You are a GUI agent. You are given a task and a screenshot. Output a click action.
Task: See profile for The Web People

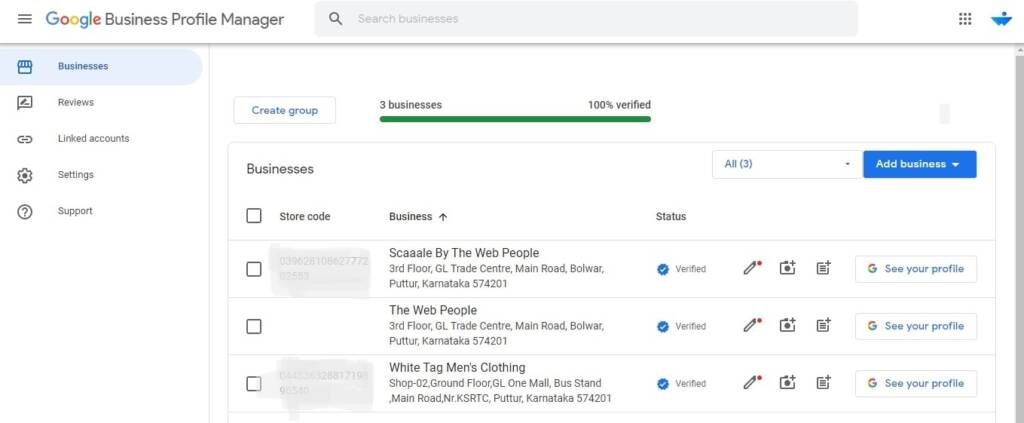click(x=916, y=326)
